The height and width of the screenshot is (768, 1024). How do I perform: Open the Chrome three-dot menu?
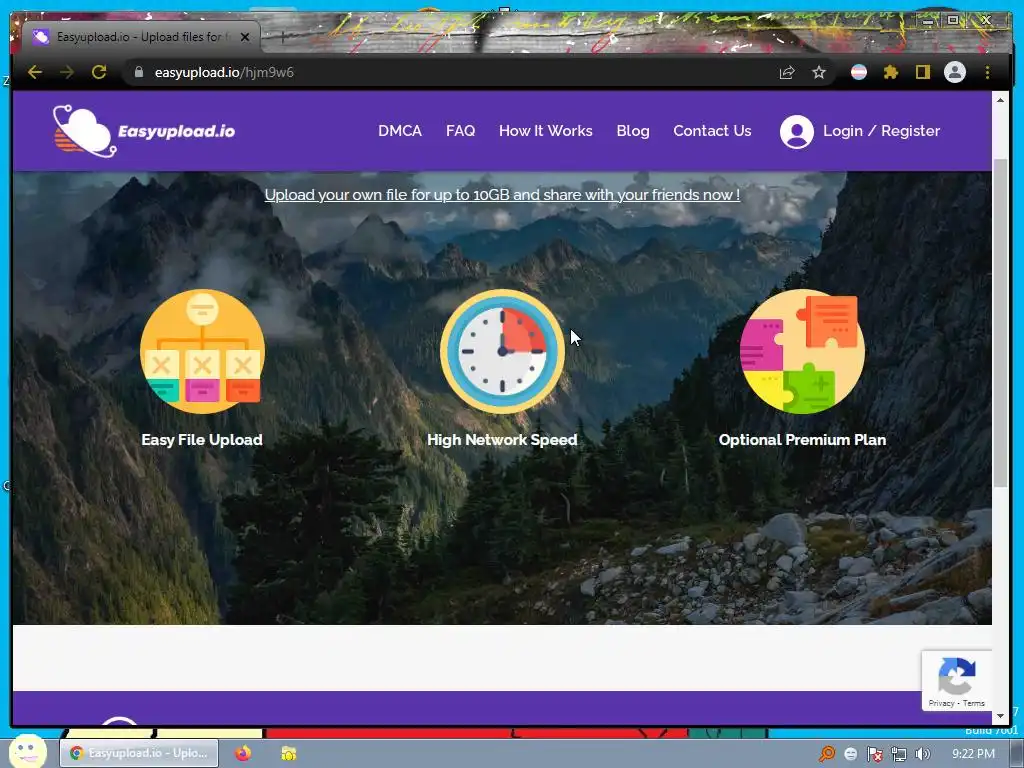point(987,72)
